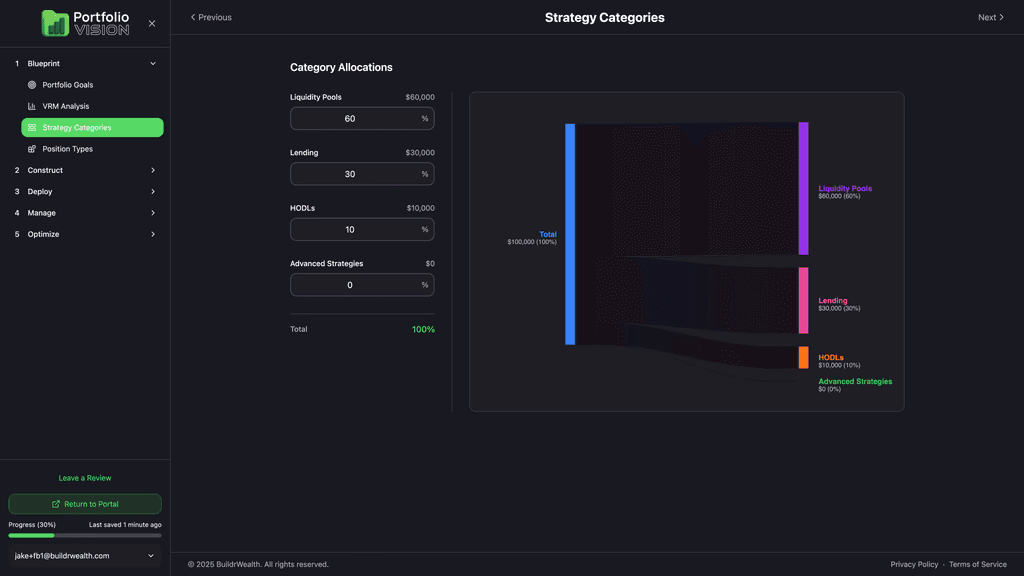
Task: Open the Optimize step label
Action: click(x=43, y=234)
